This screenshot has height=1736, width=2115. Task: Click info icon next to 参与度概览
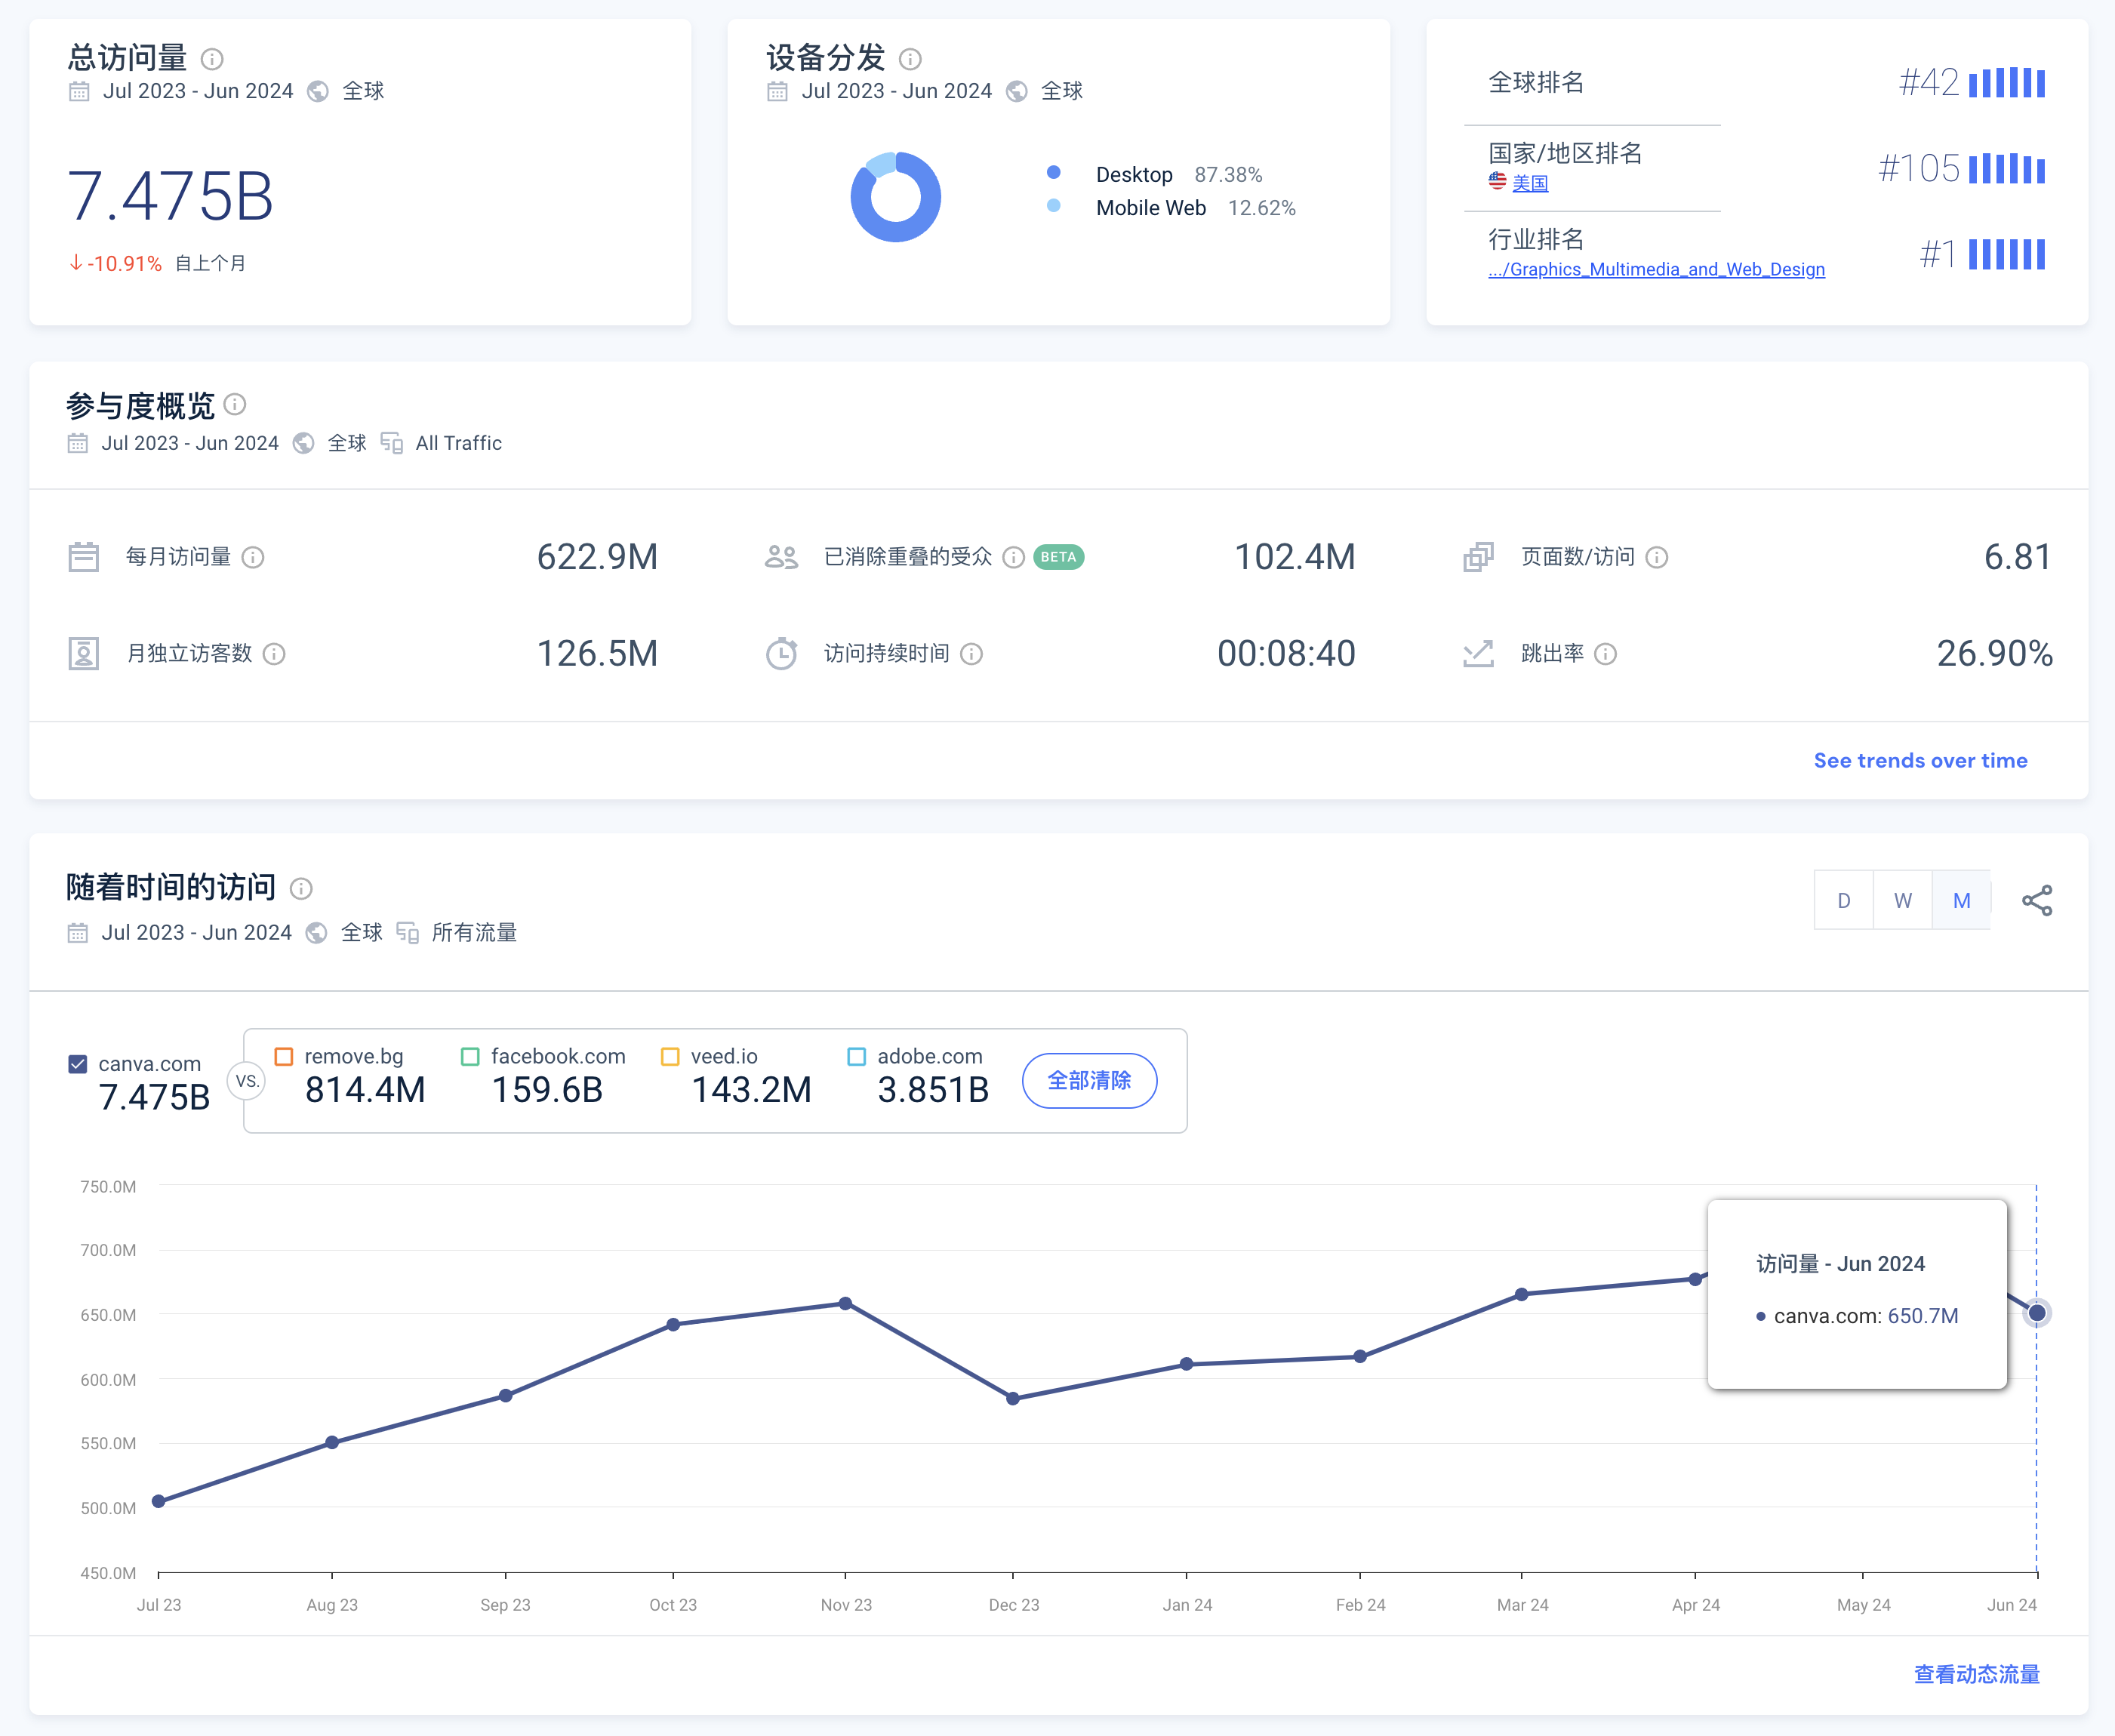[x=235, y=405]
